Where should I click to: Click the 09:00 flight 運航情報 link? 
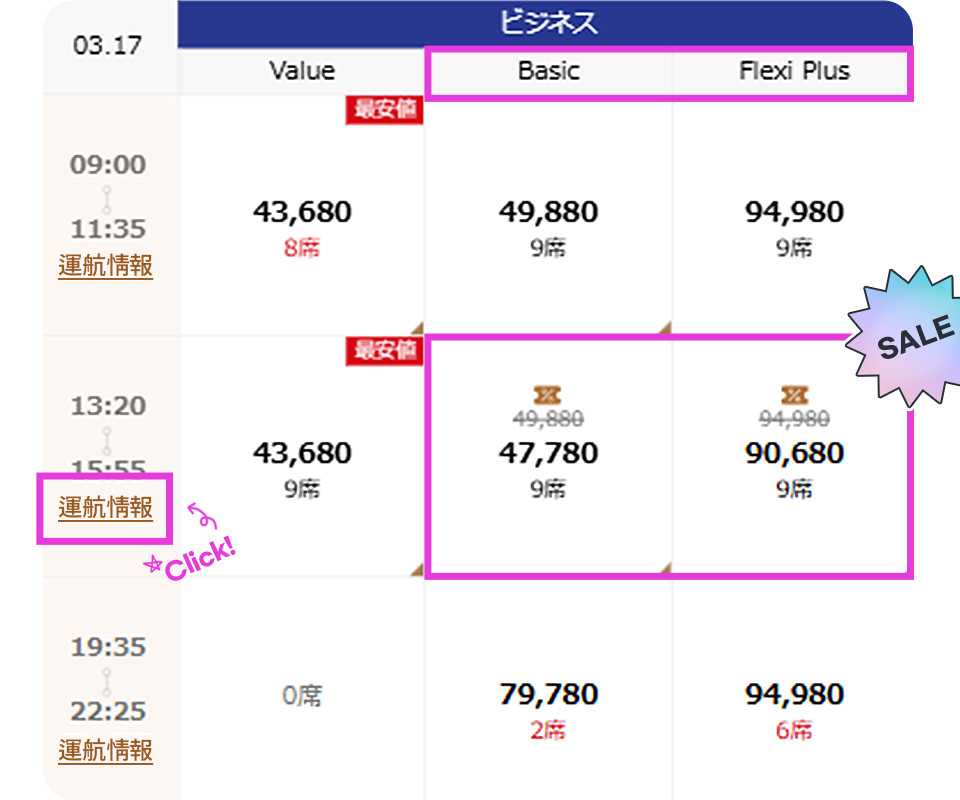tap(105, 266)
